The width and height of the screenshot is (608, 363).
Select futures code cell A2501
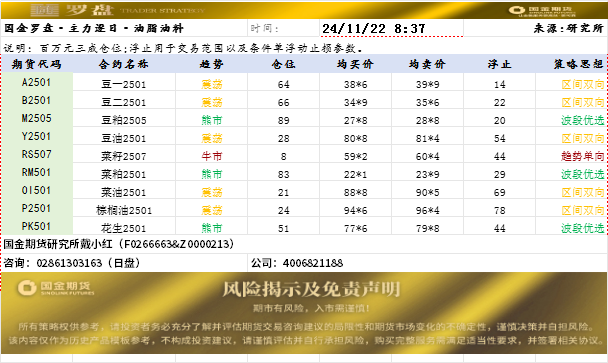[x=36, y=83]
